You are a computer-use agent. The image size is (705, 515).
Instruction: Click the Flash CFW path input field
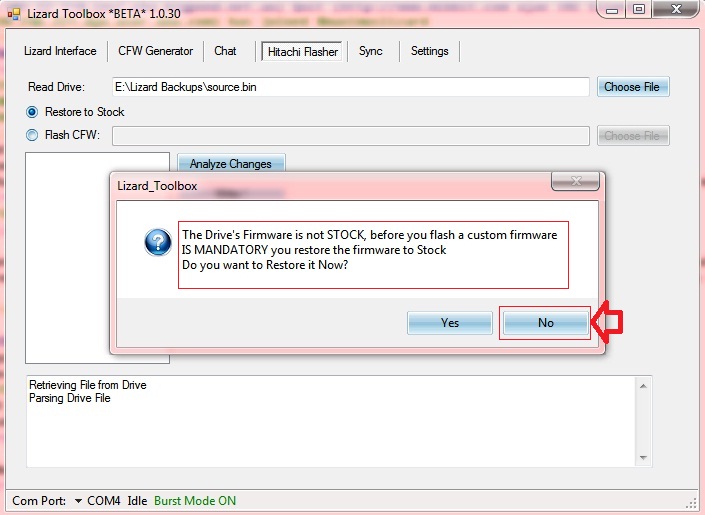pos(351,136)
